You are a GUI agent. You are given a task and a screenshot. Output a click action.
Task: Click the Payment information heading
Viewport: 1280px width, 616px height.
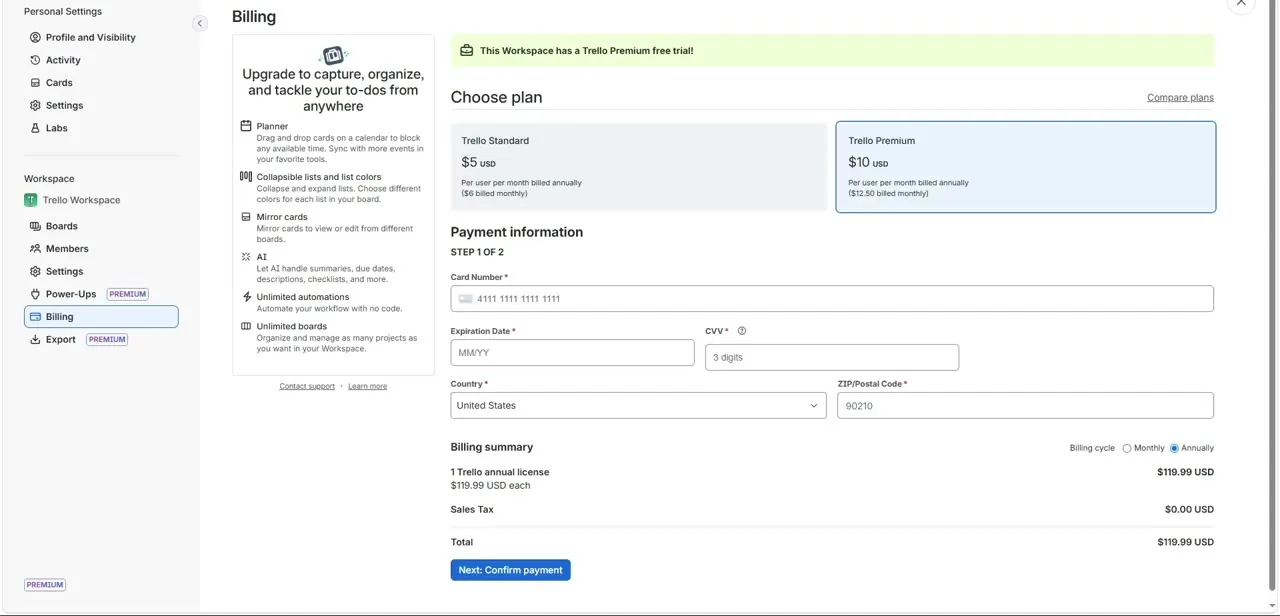tap(517, 232)
